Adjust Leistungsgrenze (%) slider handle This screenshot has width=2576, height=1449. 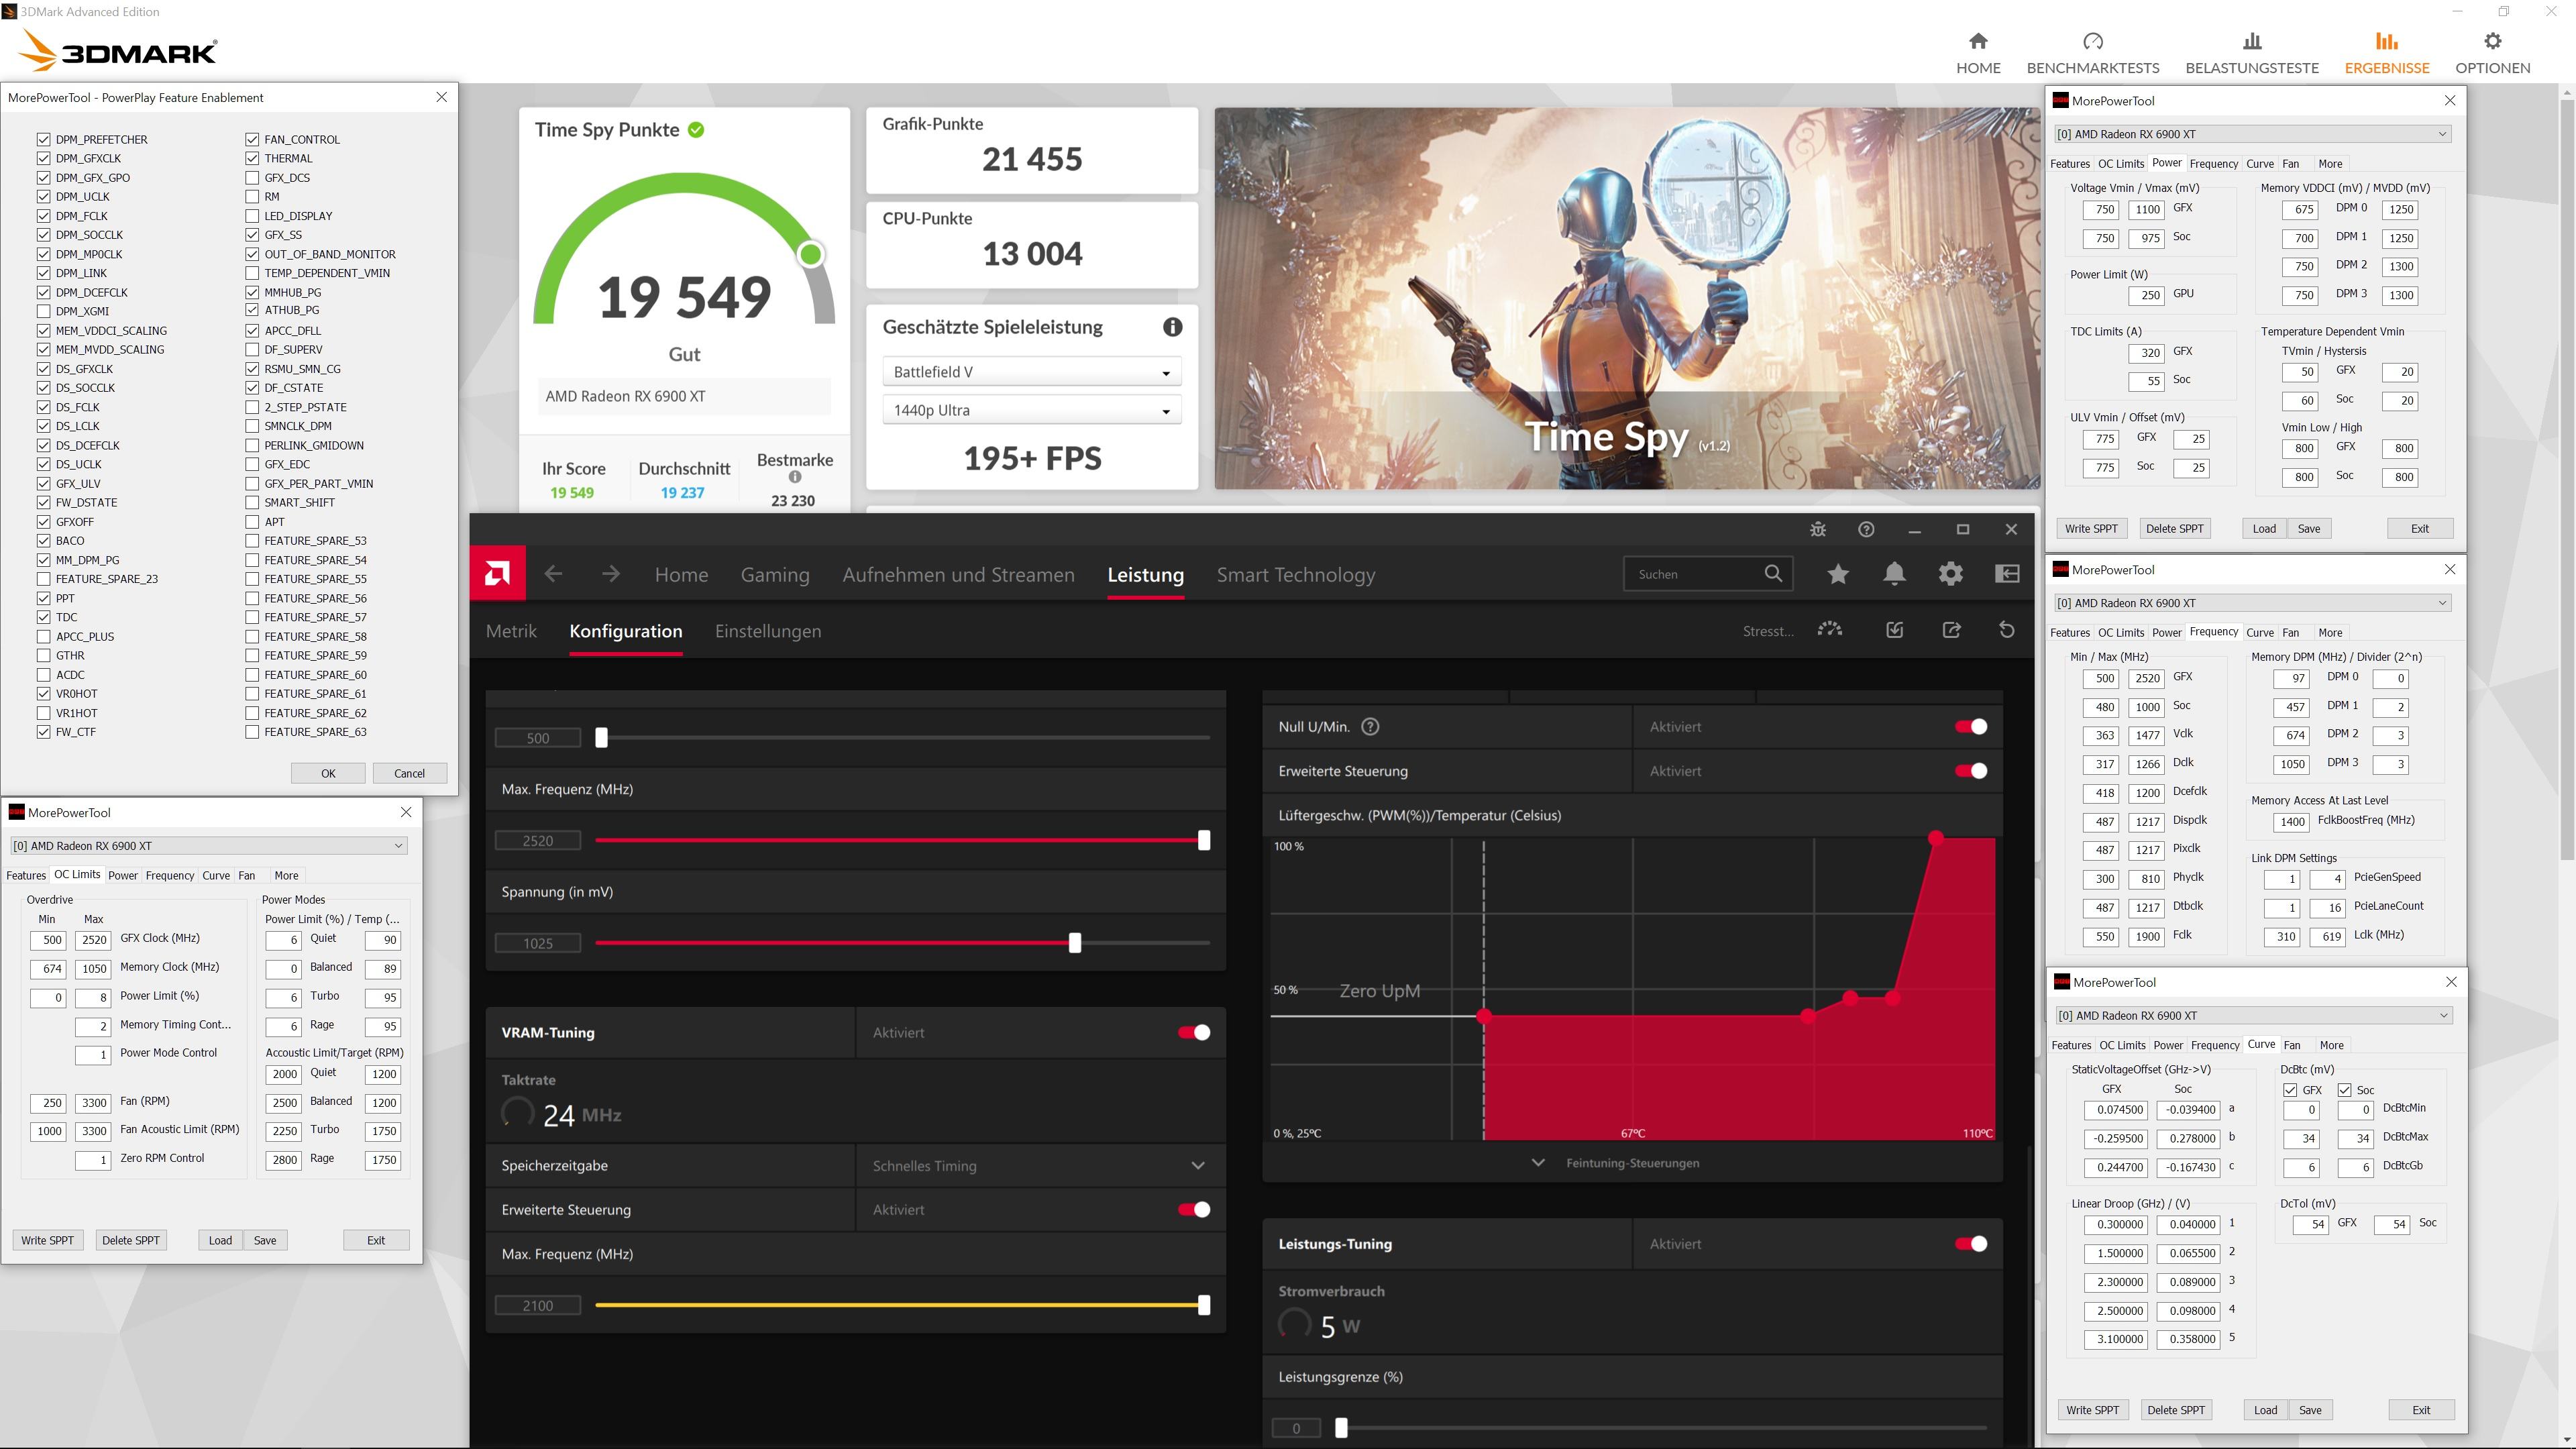[1342, 1428]
